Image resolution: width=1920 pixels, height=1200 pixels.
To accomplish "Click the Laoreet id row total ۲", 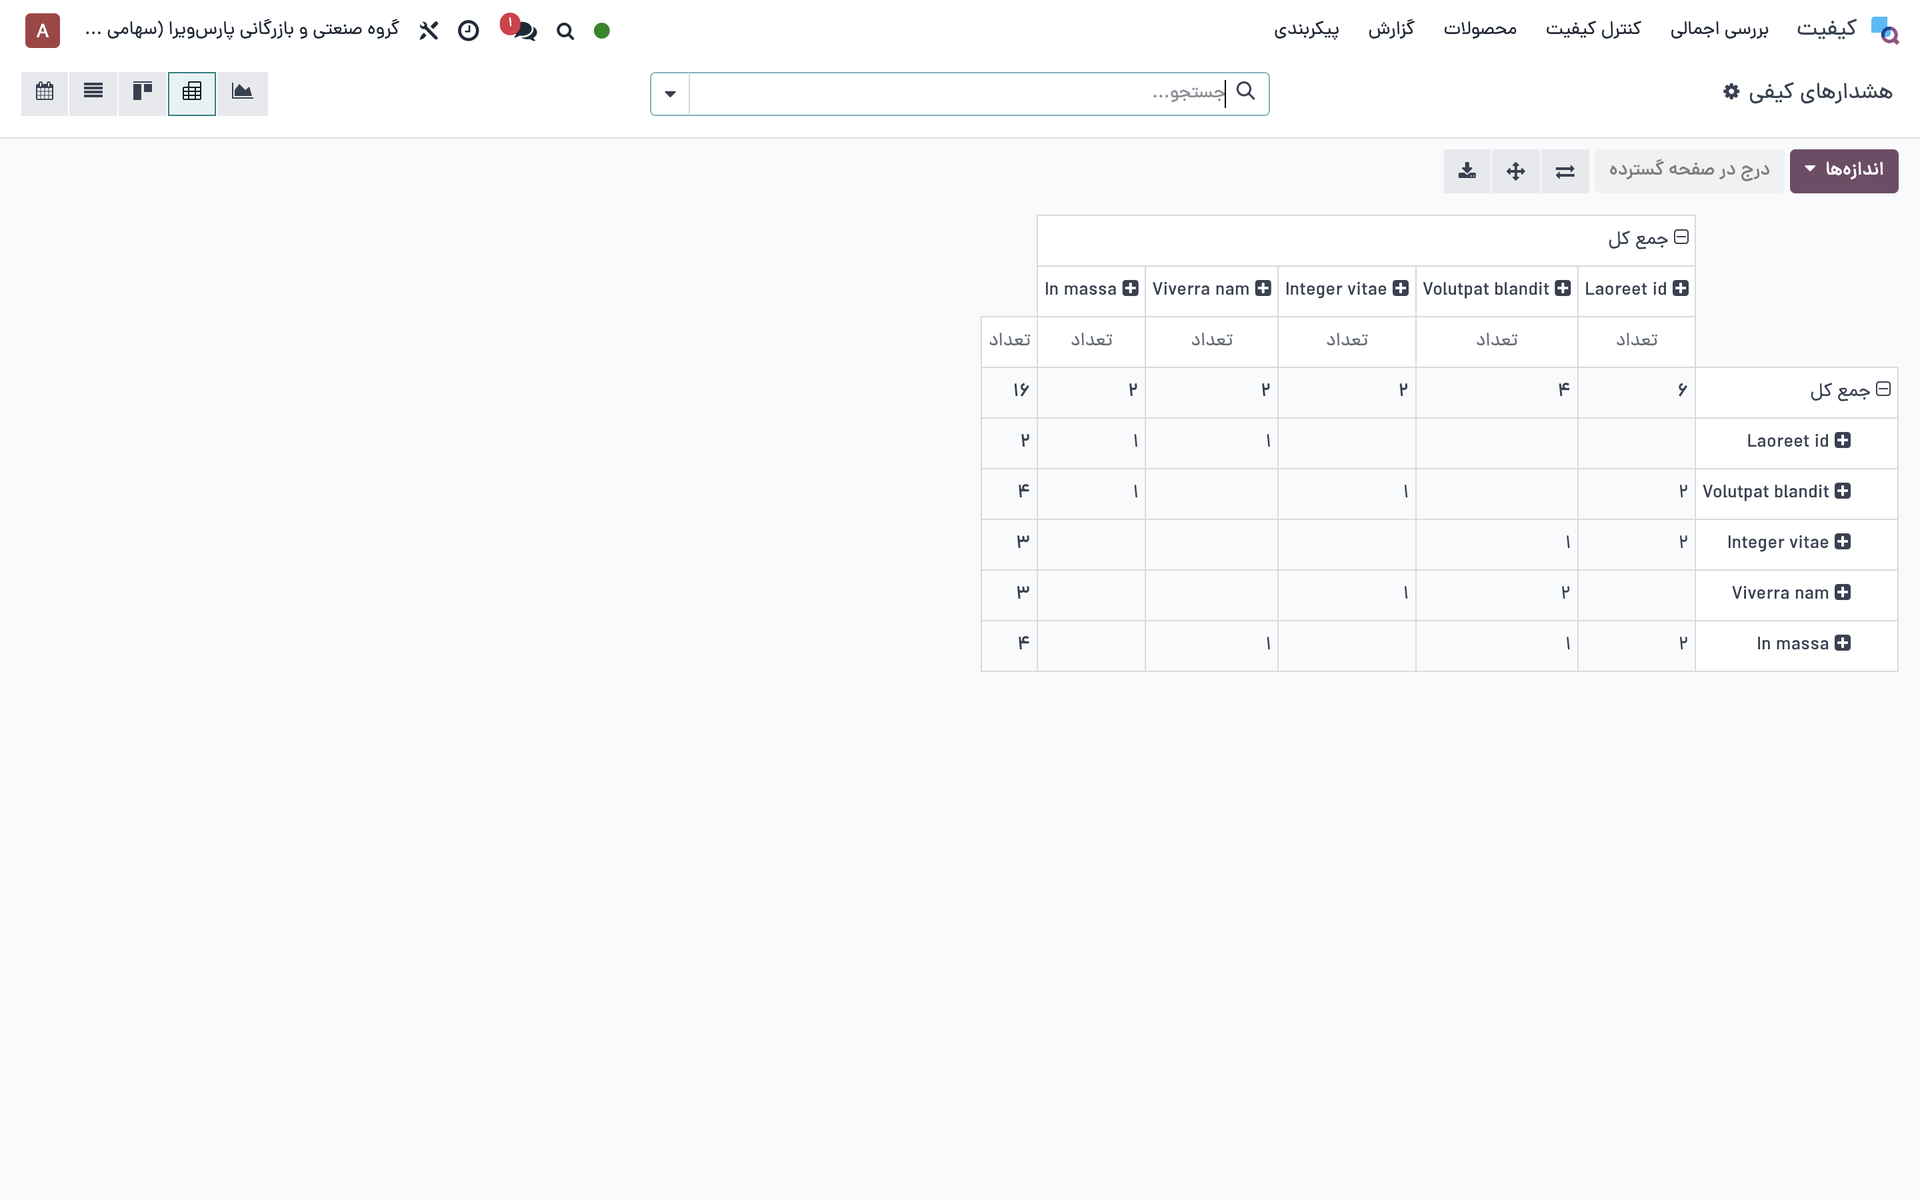I will click(1009, 443).
